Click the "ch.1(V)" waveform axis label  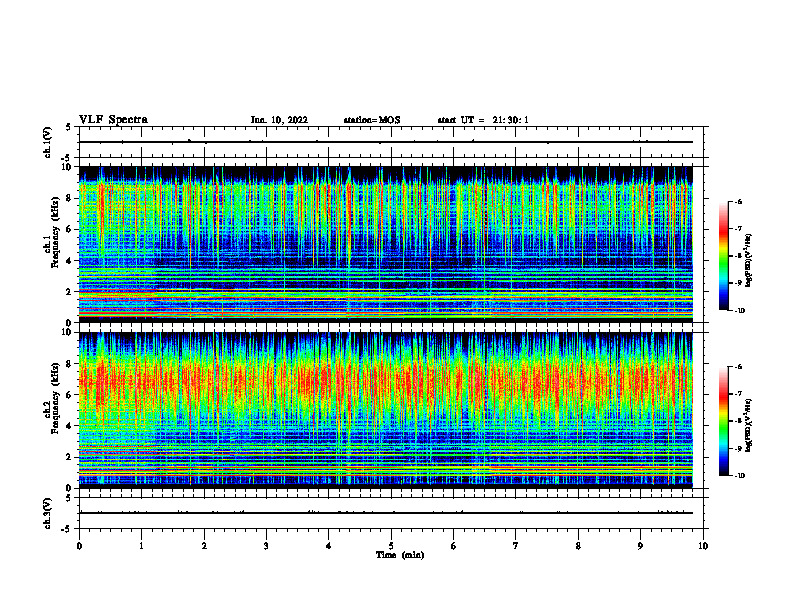[47, 142]
